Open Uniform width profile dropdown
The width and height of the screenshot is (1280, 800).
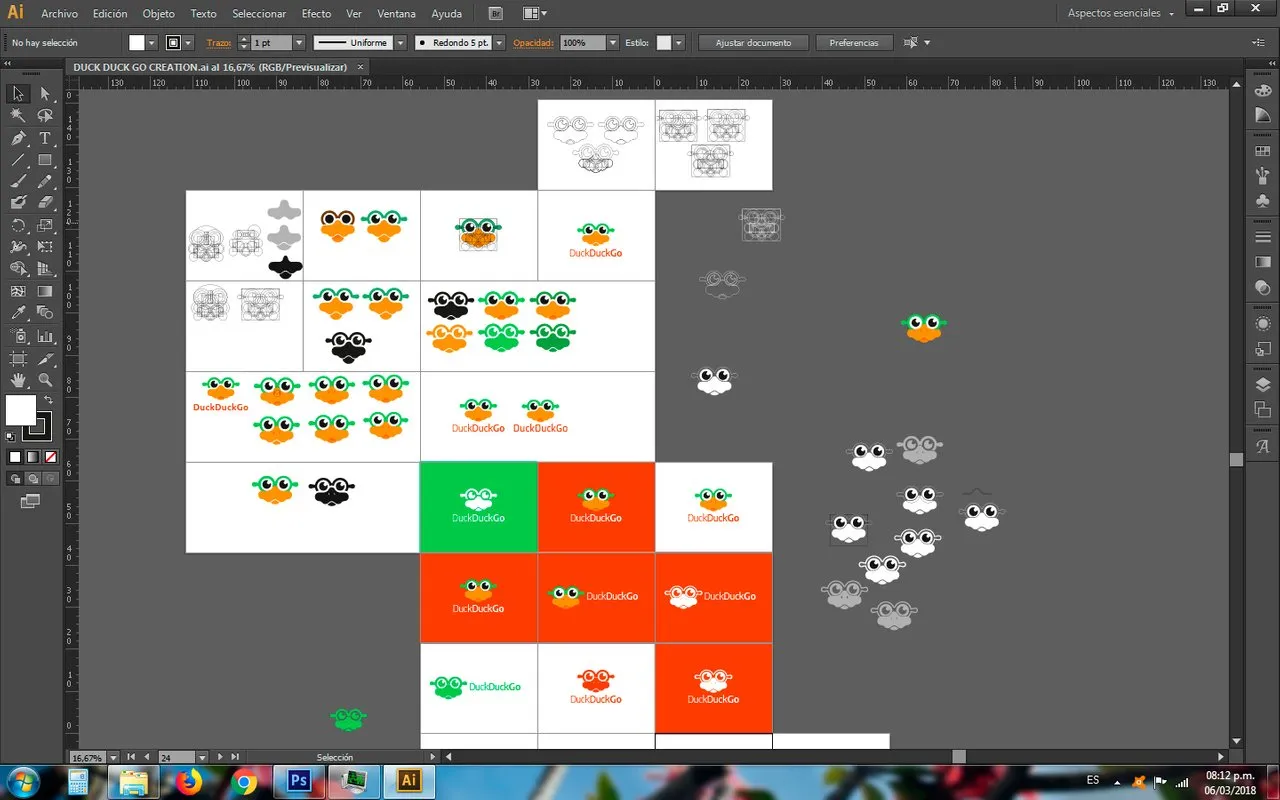click(400, 43)
